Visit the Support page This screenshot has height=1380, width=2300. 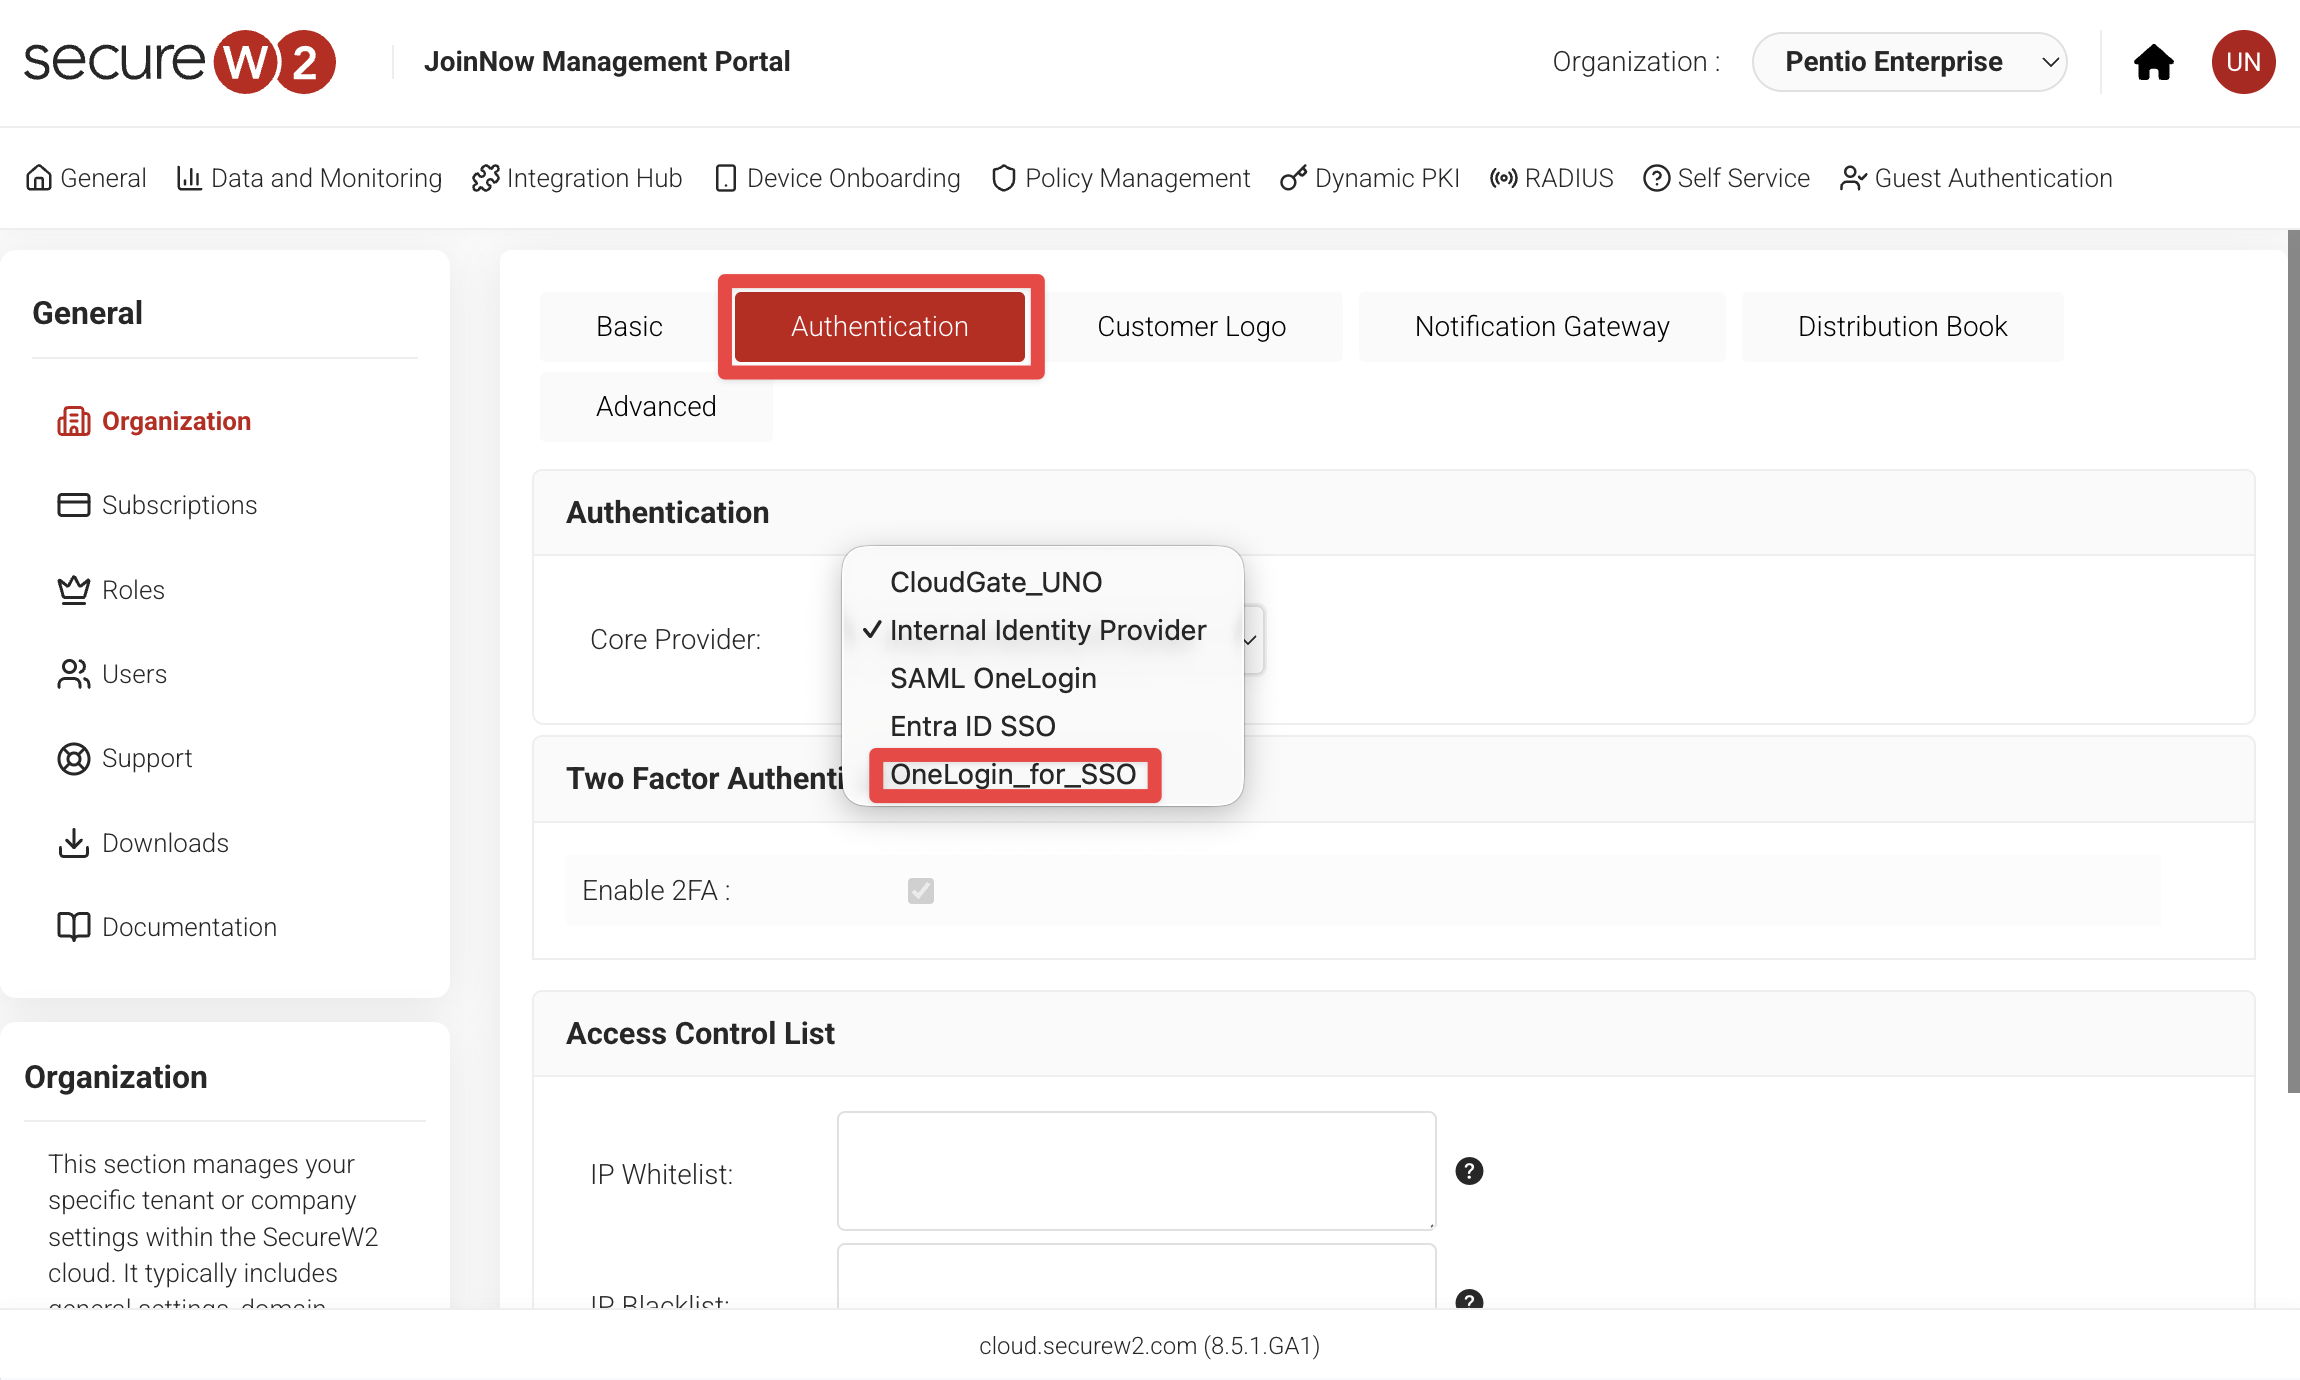(147, 759)
